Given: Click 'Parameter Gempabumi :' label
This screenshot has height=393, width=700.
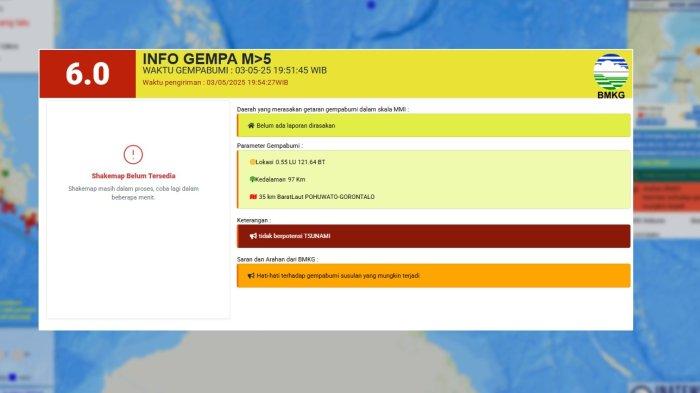Looking at the screenshot, I should 270,146.
